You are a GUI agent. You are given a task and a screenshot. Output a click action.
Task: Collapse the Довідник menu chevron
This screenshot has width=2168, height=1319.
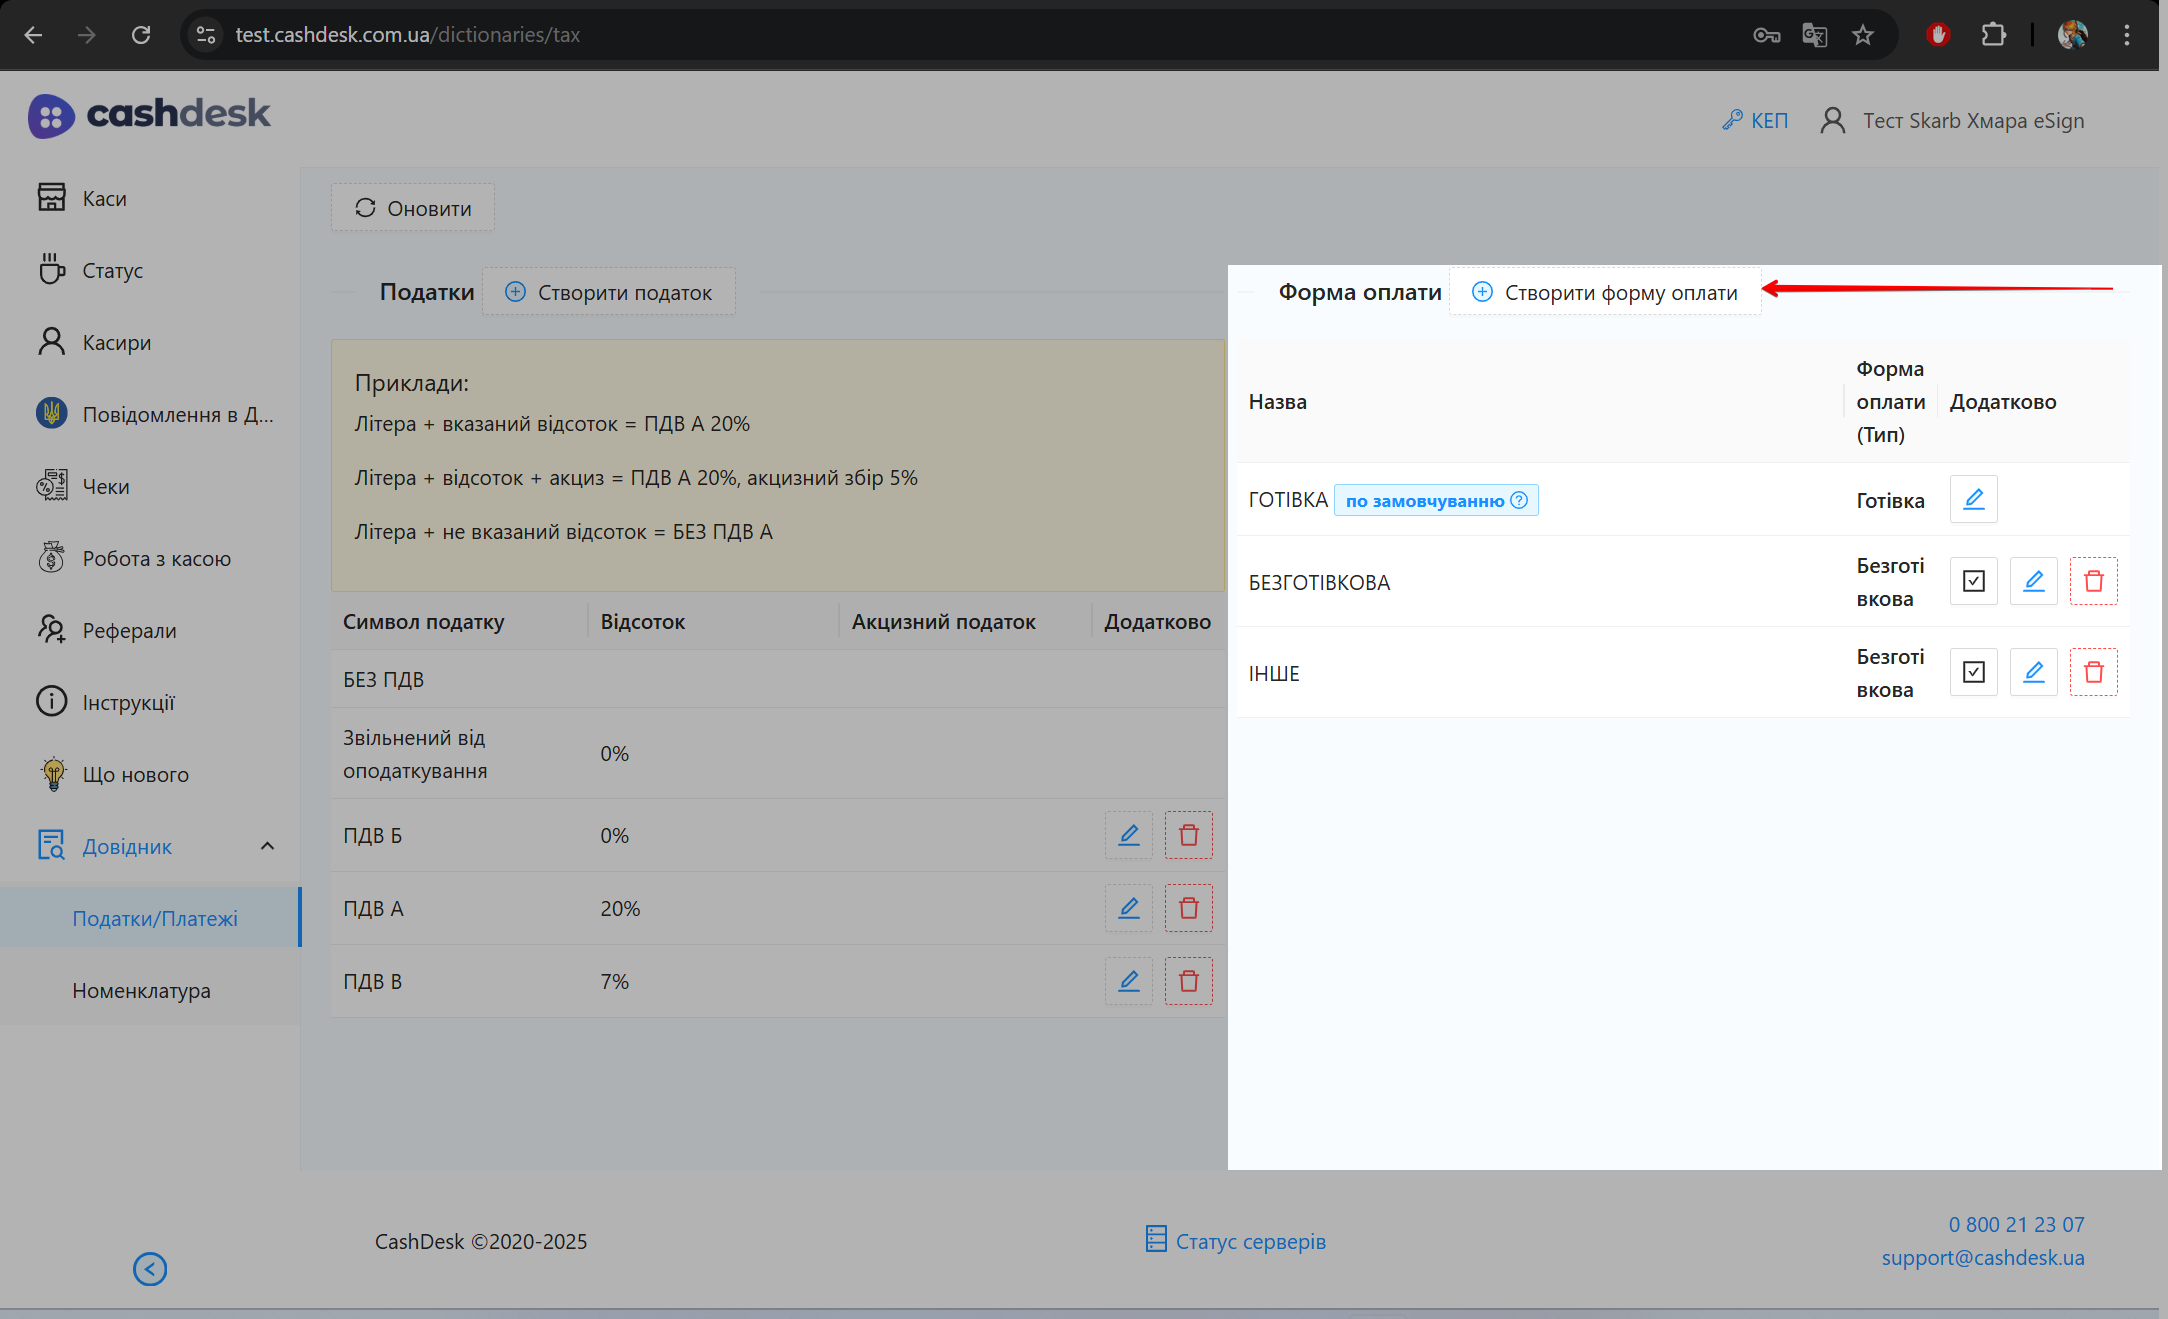(267, 846)
